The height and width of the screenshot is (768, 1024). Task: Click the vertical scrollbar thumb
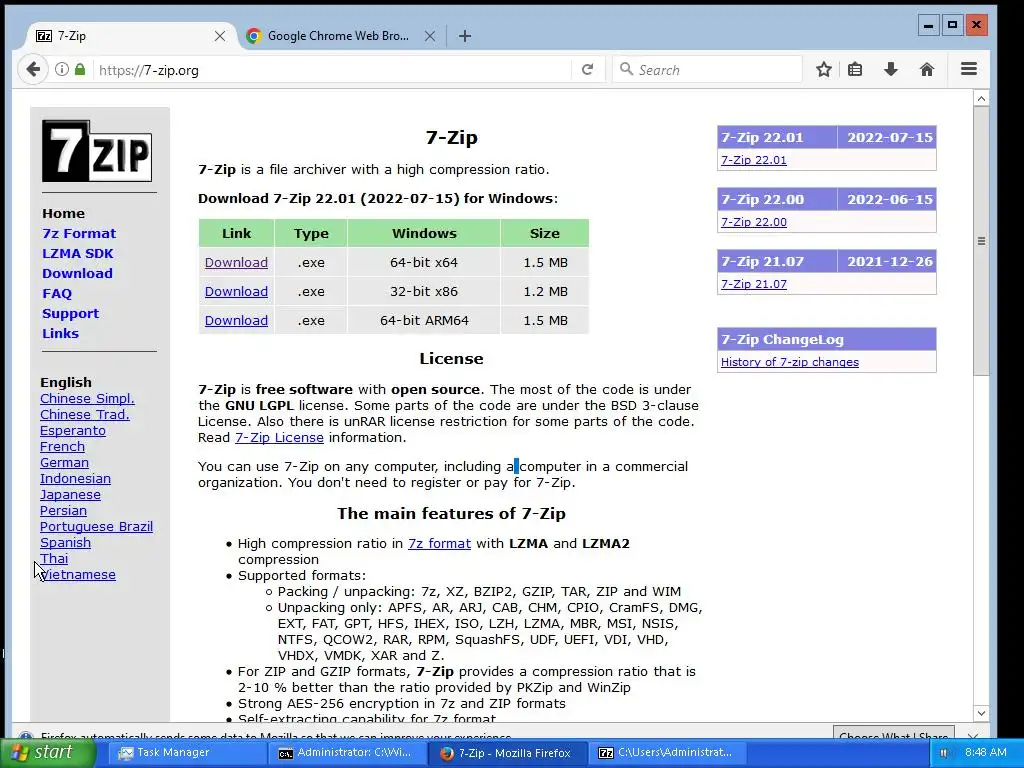(980, 241)
